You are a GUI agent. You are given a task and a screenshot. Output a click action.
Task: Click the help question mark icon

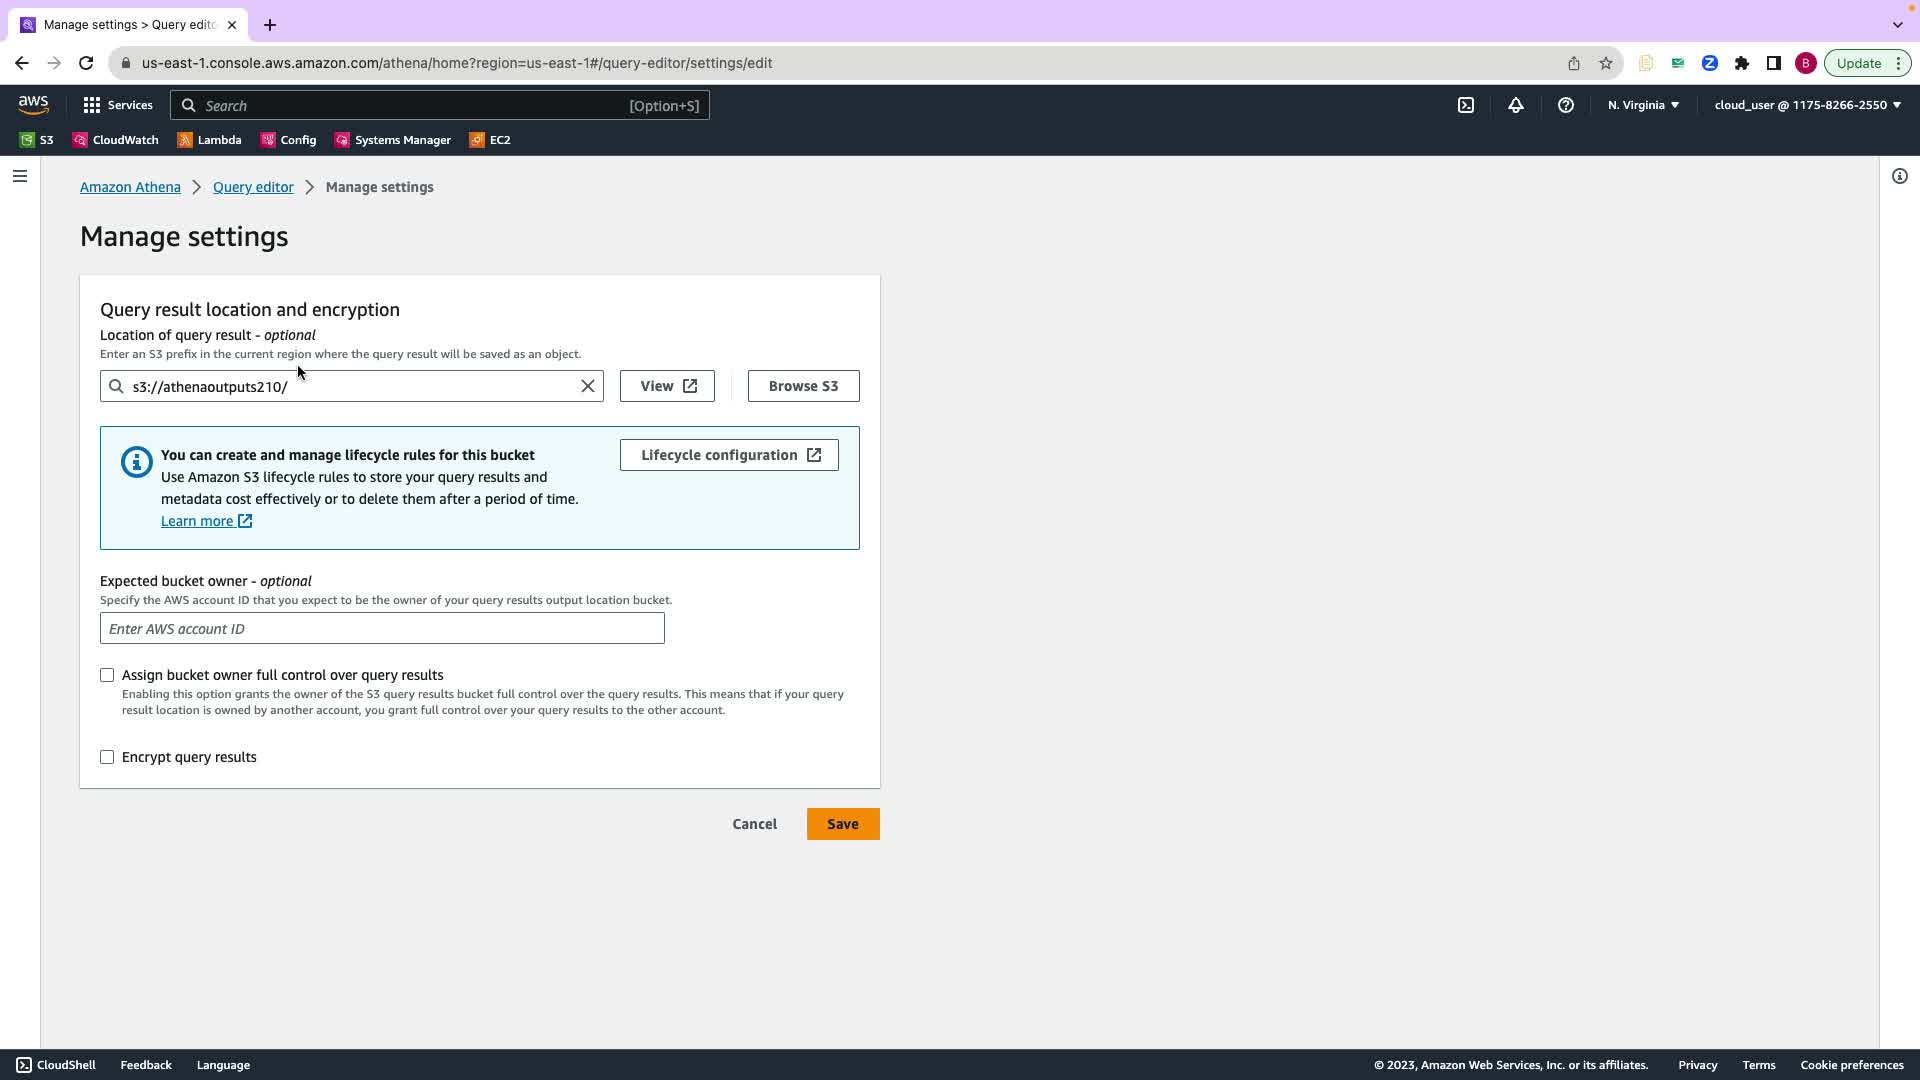coord(1566,105)
